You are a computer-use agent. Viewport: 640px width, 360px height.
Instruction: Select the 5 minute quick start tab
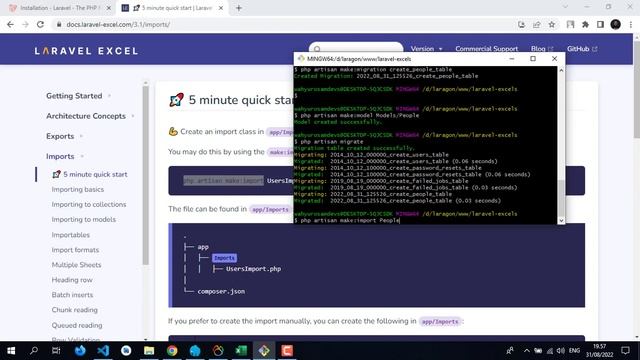(x=172, y=8)
